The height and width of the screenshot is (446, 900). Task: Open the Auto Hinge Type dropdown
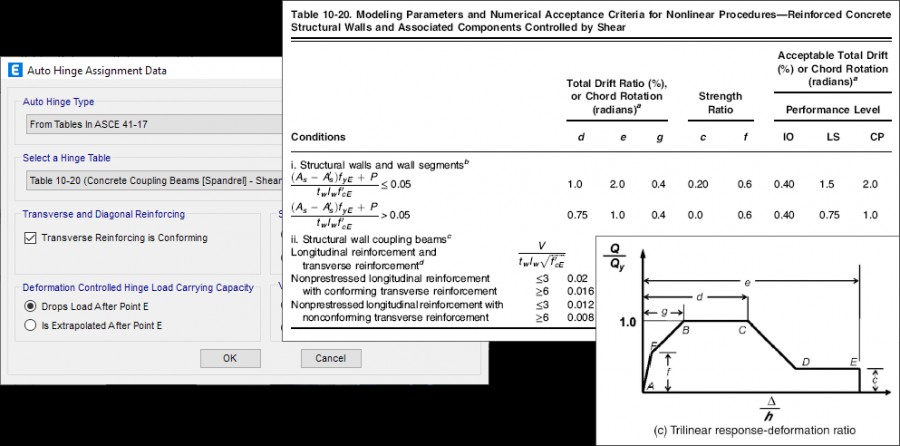click(150, 125)
